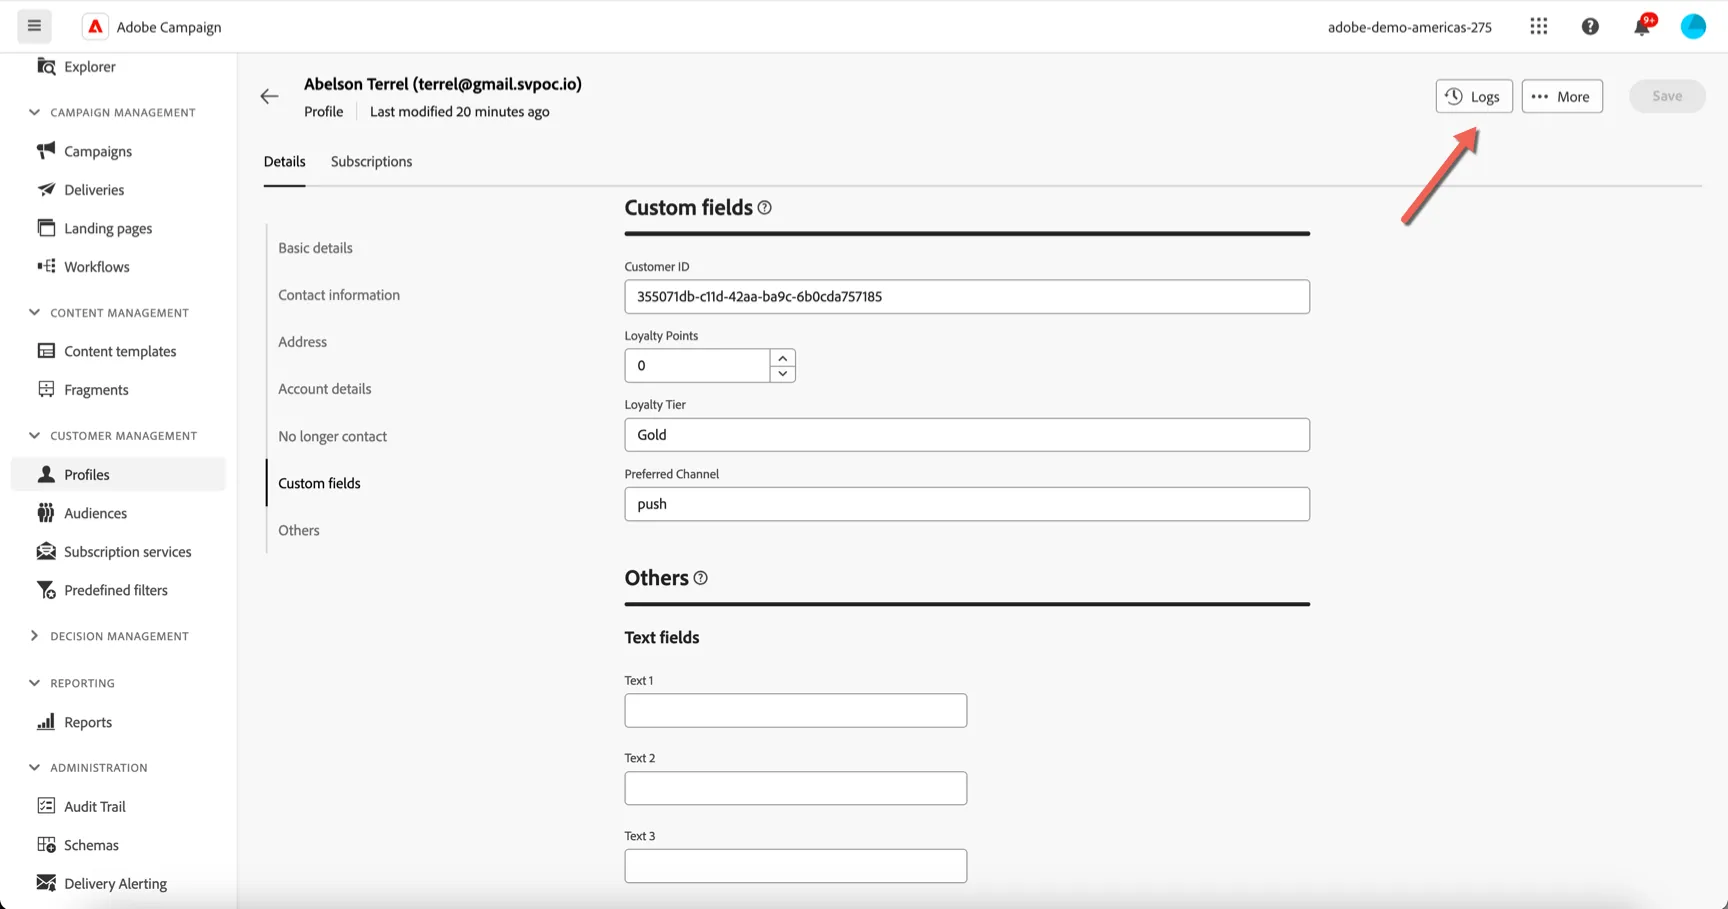The image size is (1728, 909).
Task: Collapse the Campaign Management section
Action: [x=34, y=112]
